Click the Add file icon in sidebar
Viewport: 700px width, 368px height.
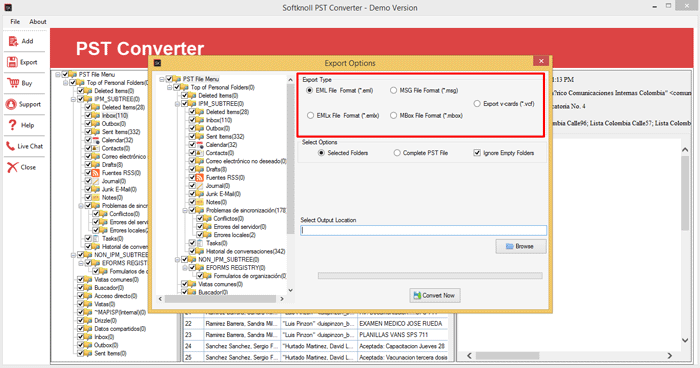[x=13, y=41]
